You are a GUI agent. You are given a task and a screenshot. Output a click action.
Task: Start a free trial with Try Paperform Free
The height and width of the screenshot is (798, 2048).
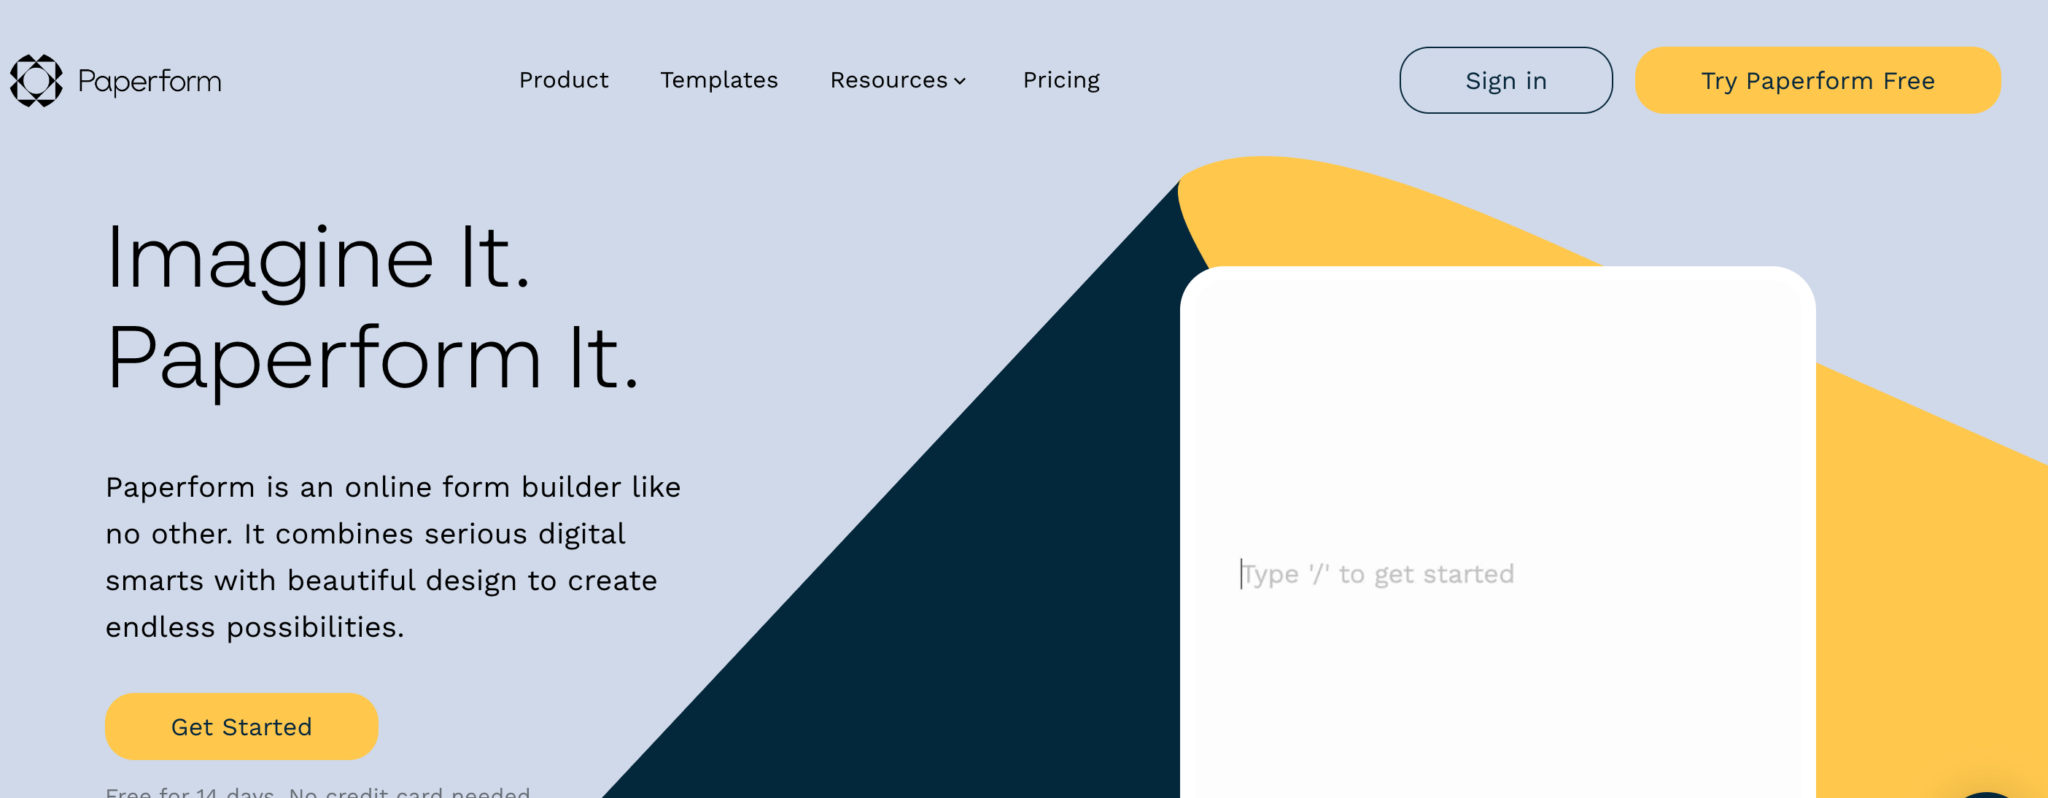1816,80
